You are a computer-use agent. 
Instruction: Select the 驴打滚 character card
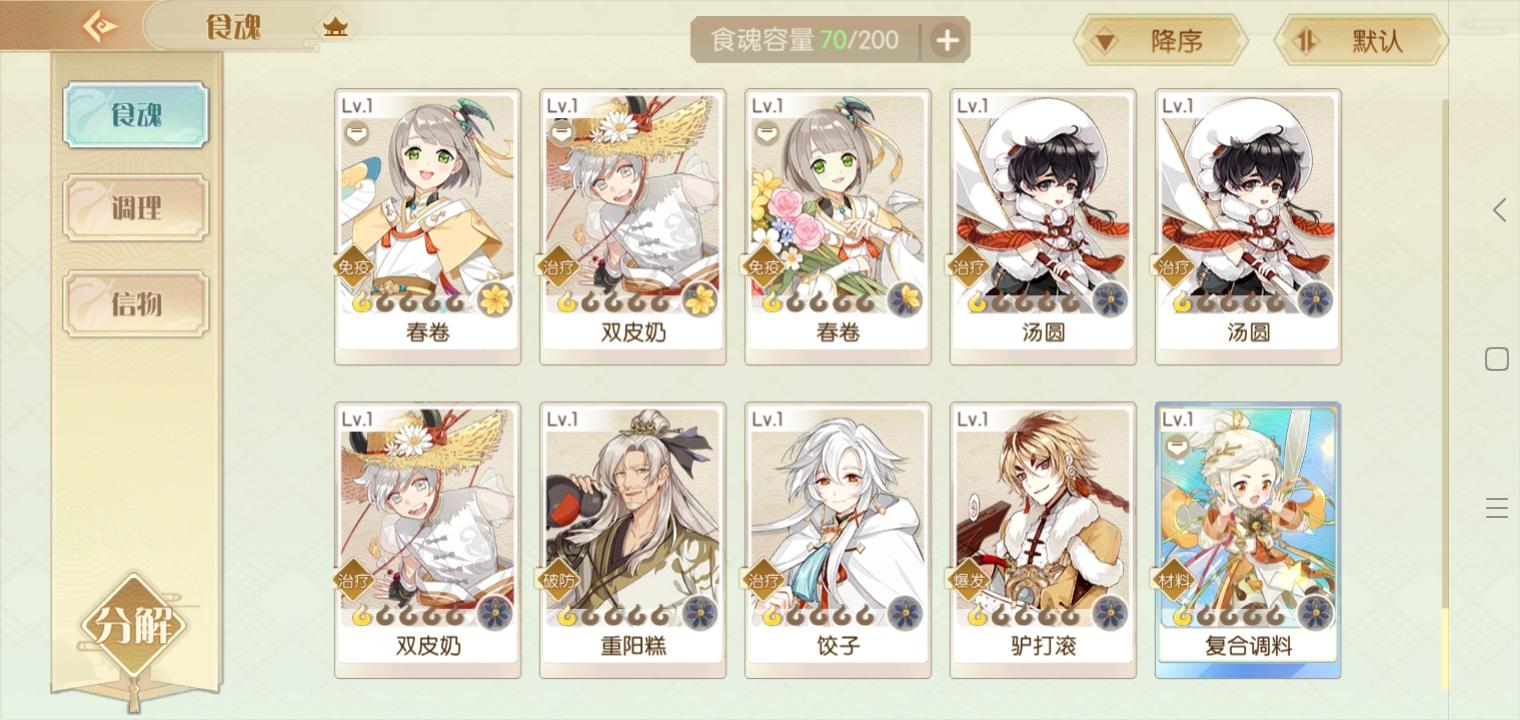[x=1043, y=540]
